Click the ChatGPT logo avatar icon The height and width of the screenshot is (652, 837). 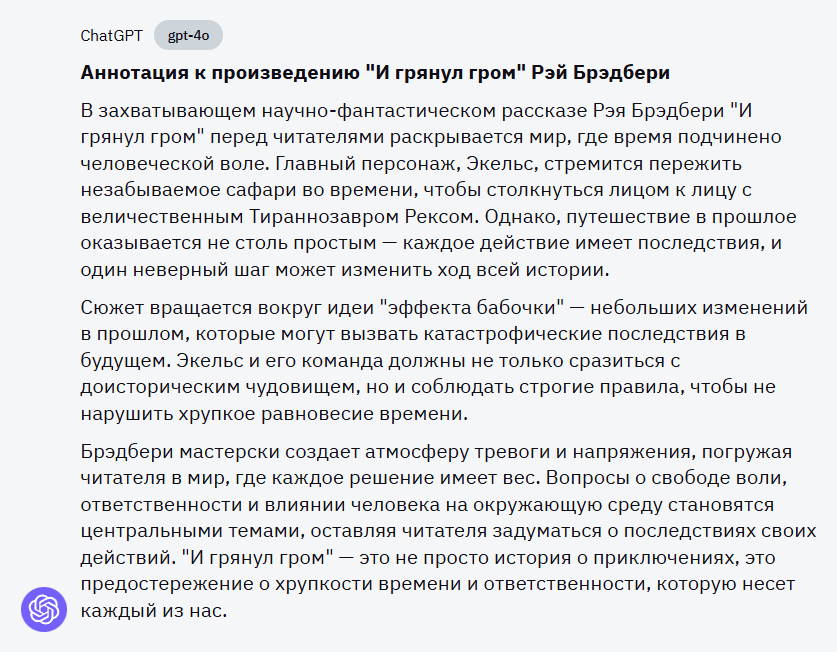coord(44,608)
